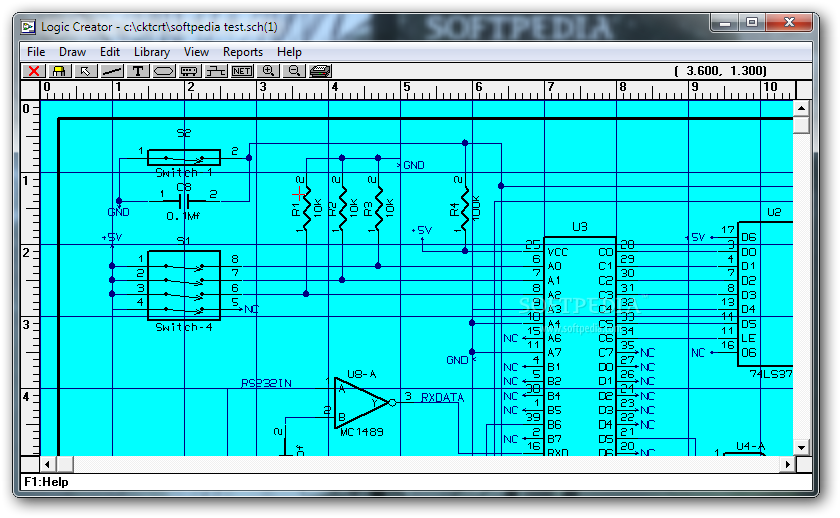Screen dimensions: 840x518
Task: Click the U4-A reference label
Action: [751, 446]
